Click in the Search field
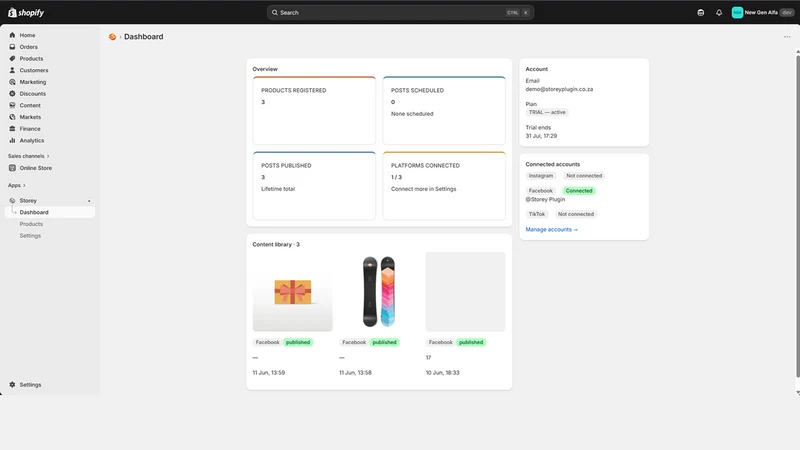800x450 pixels. 400,13
